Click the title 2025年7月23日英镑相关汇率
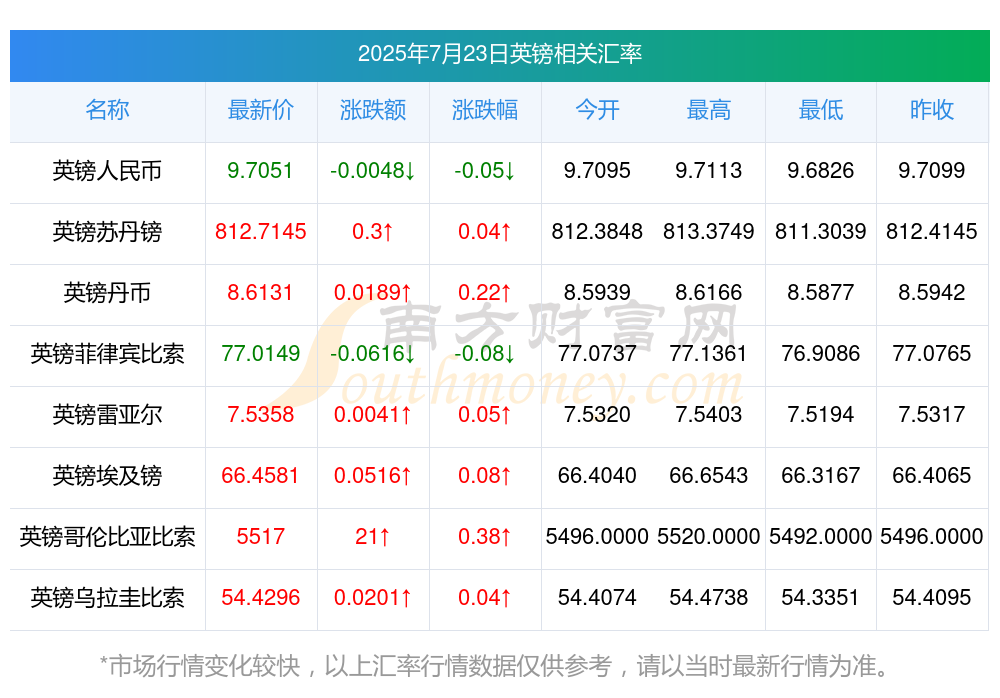 [499, 54]
